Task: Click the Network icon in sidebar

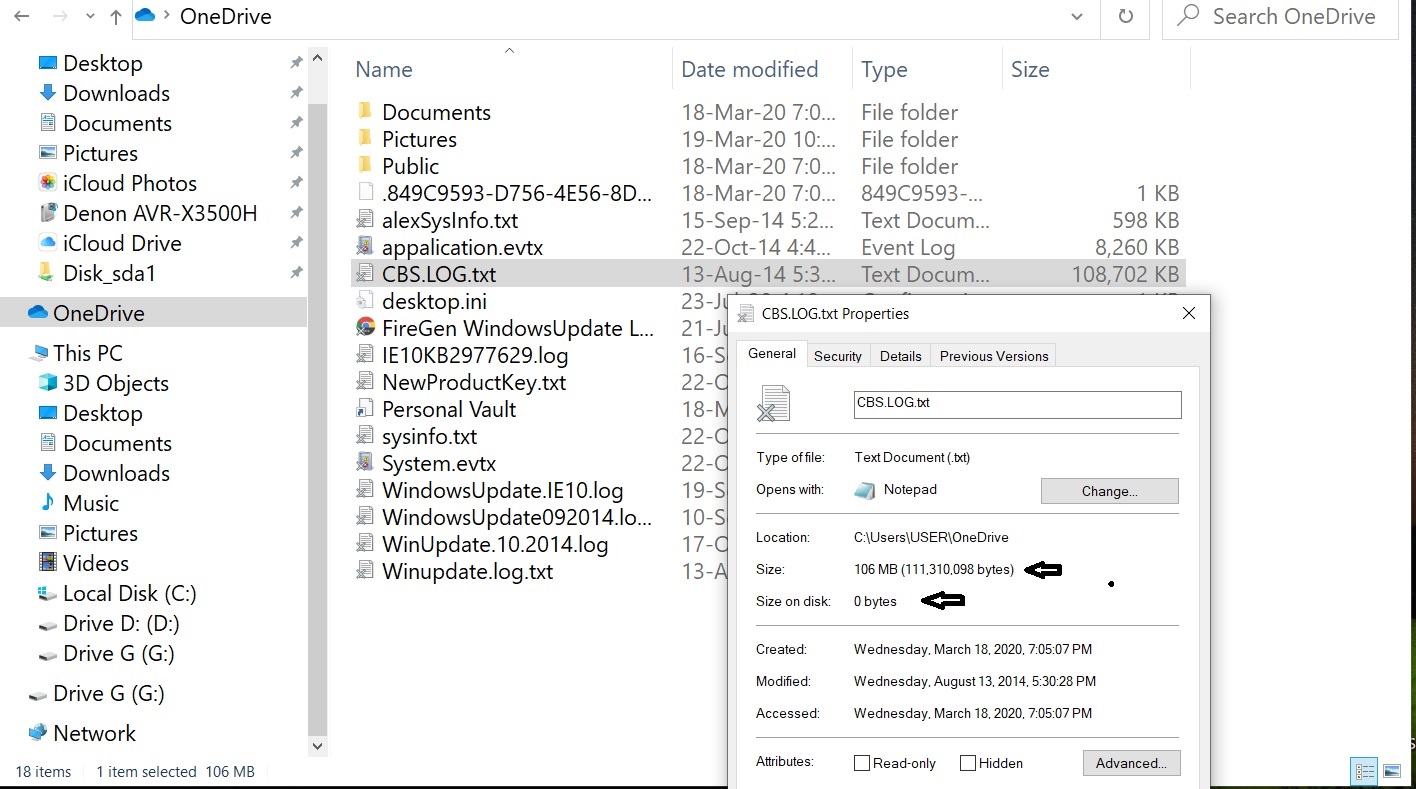Action: pos(38,733)
